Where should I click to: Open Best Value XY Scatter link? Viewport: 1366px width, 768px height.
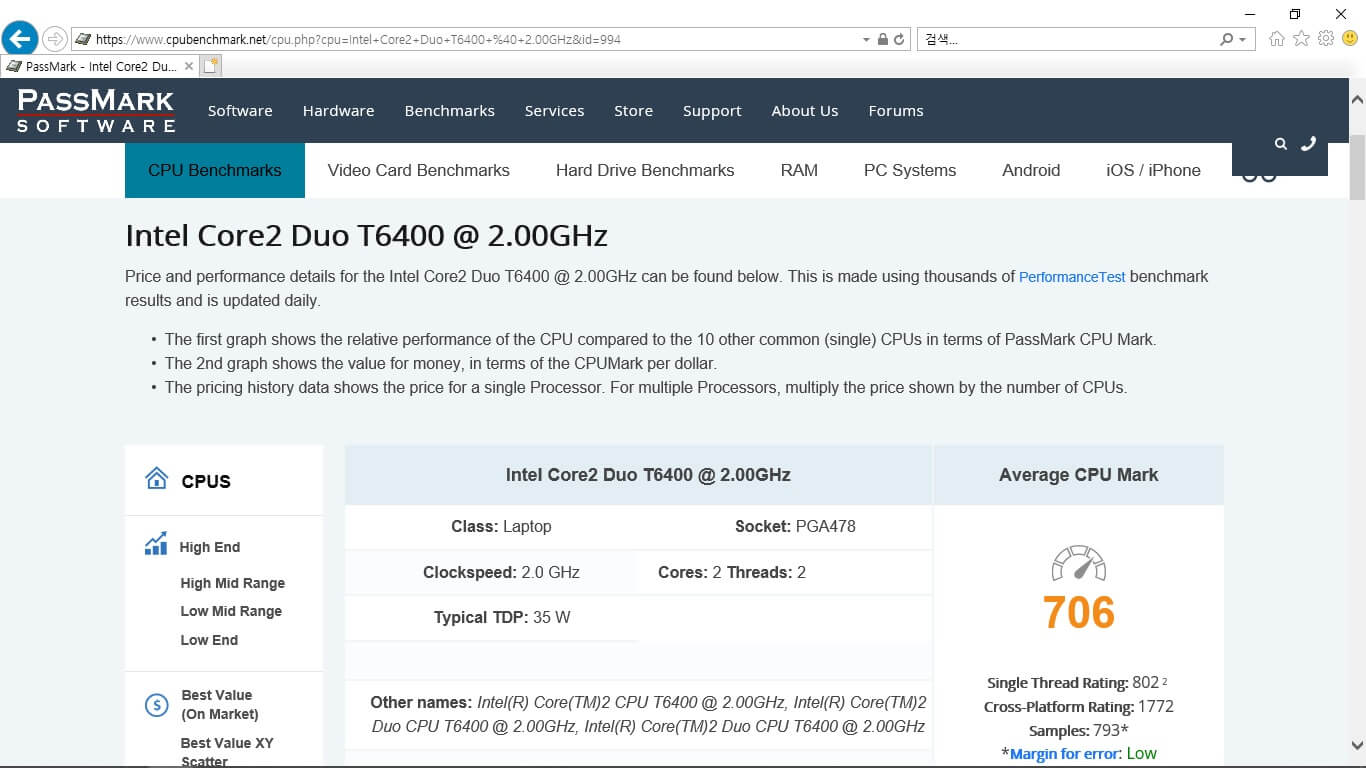(x=227, y=752)
